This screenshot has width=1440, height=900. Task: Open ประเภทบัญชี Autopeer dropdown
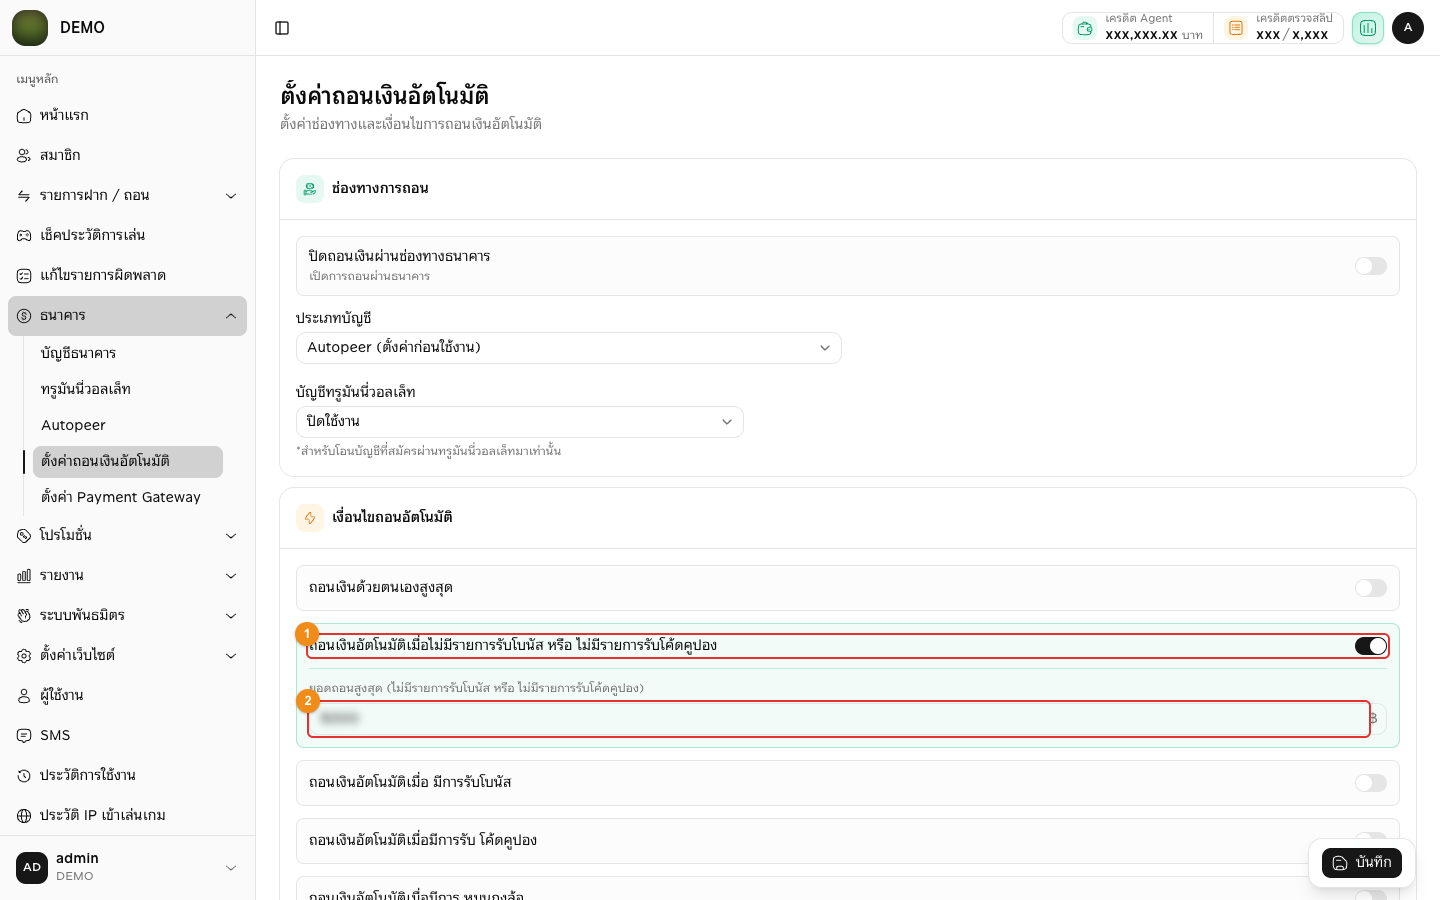[569, 348]
